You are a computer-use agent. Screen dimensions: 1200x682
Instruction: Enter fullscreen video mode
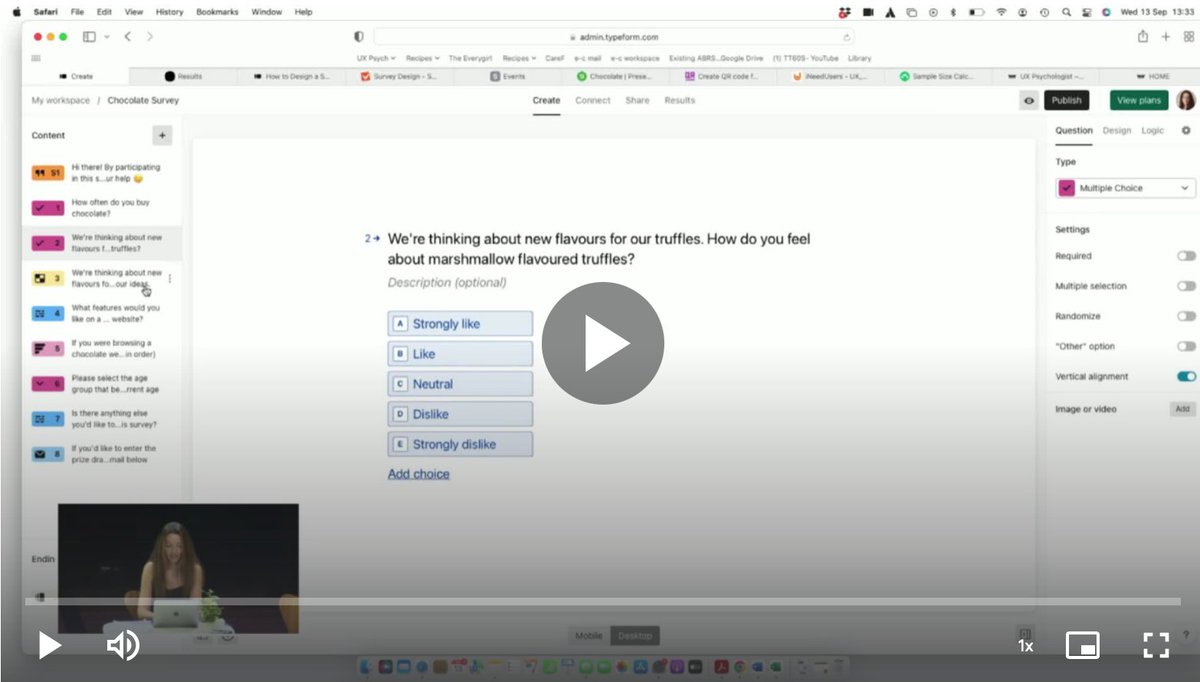click(x=1156, y=645)
